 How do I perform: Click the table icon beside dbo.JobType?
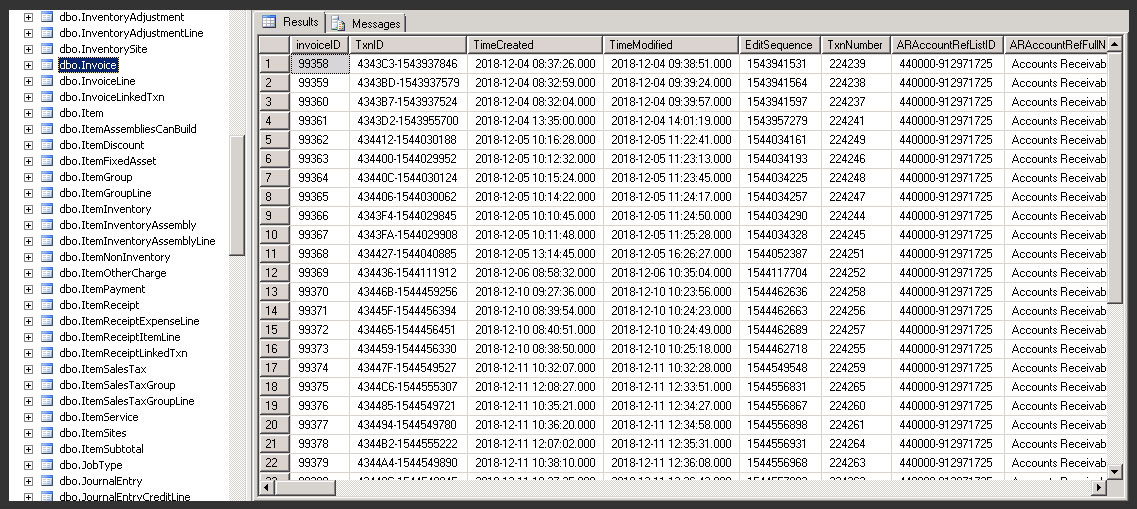(46, 465)
